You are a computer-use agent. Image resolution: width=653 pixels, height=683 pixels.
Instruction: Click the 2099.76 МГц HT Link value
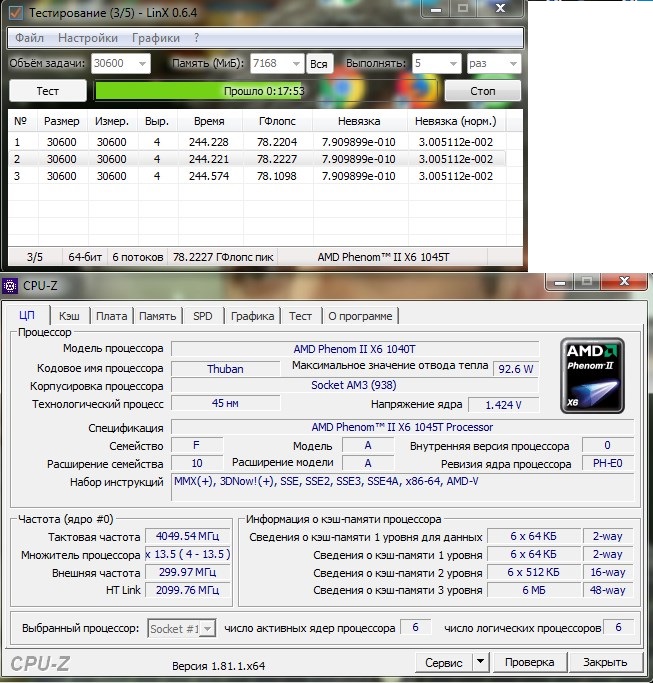(x=187, y=590)
